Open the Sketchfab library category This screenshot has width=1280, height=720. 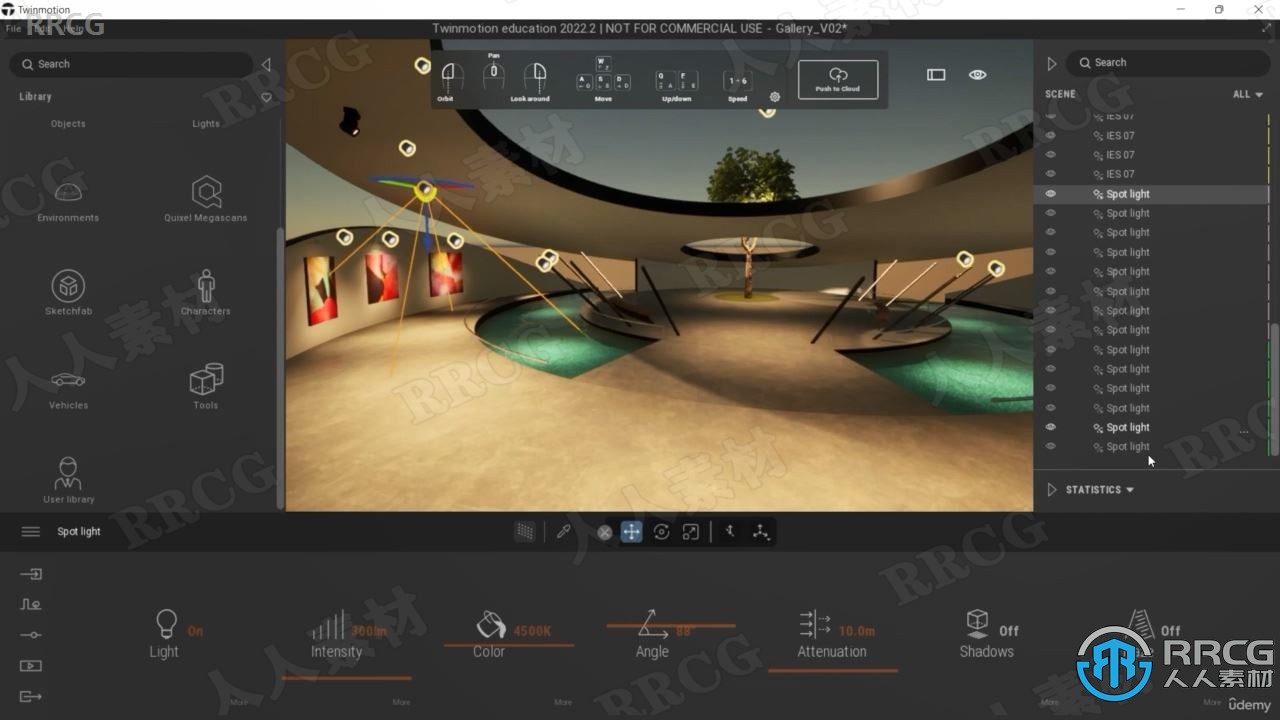68,292
